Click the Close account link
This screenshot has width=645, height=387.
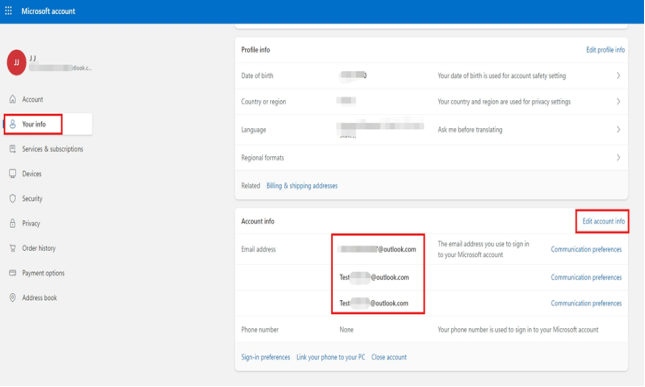point(389,357)
